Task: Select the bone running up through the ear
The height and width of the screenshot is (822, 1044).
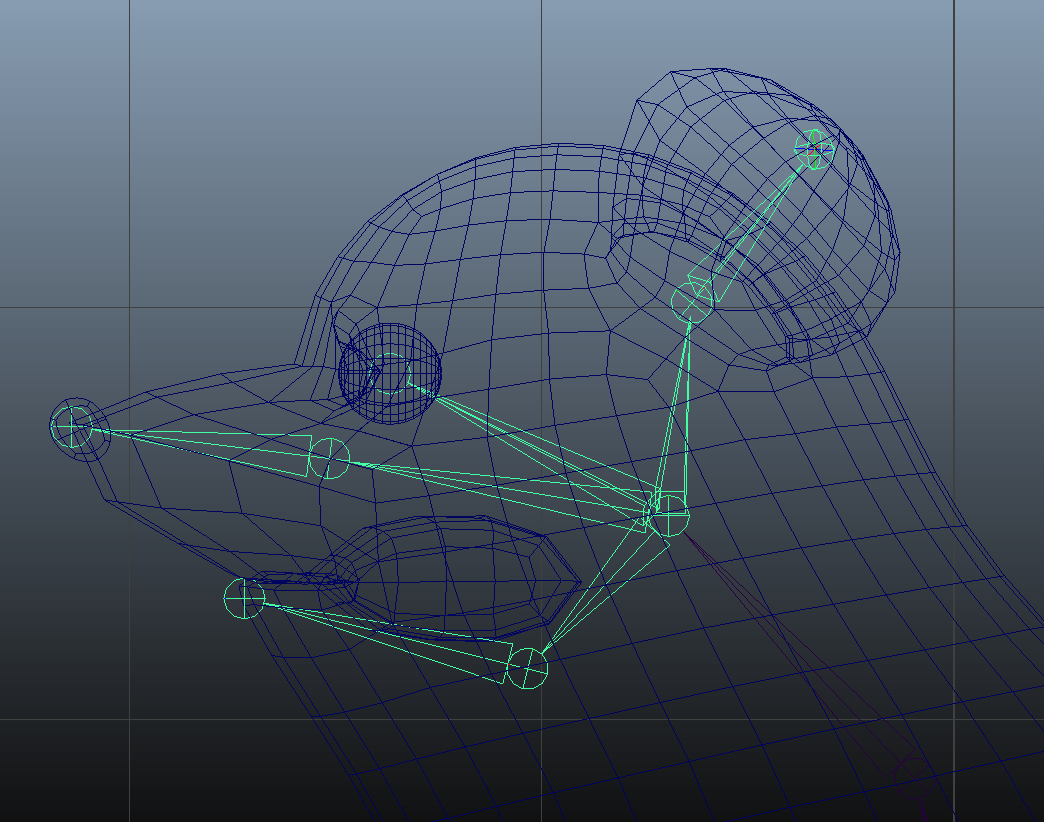Action: click(752, 226)
